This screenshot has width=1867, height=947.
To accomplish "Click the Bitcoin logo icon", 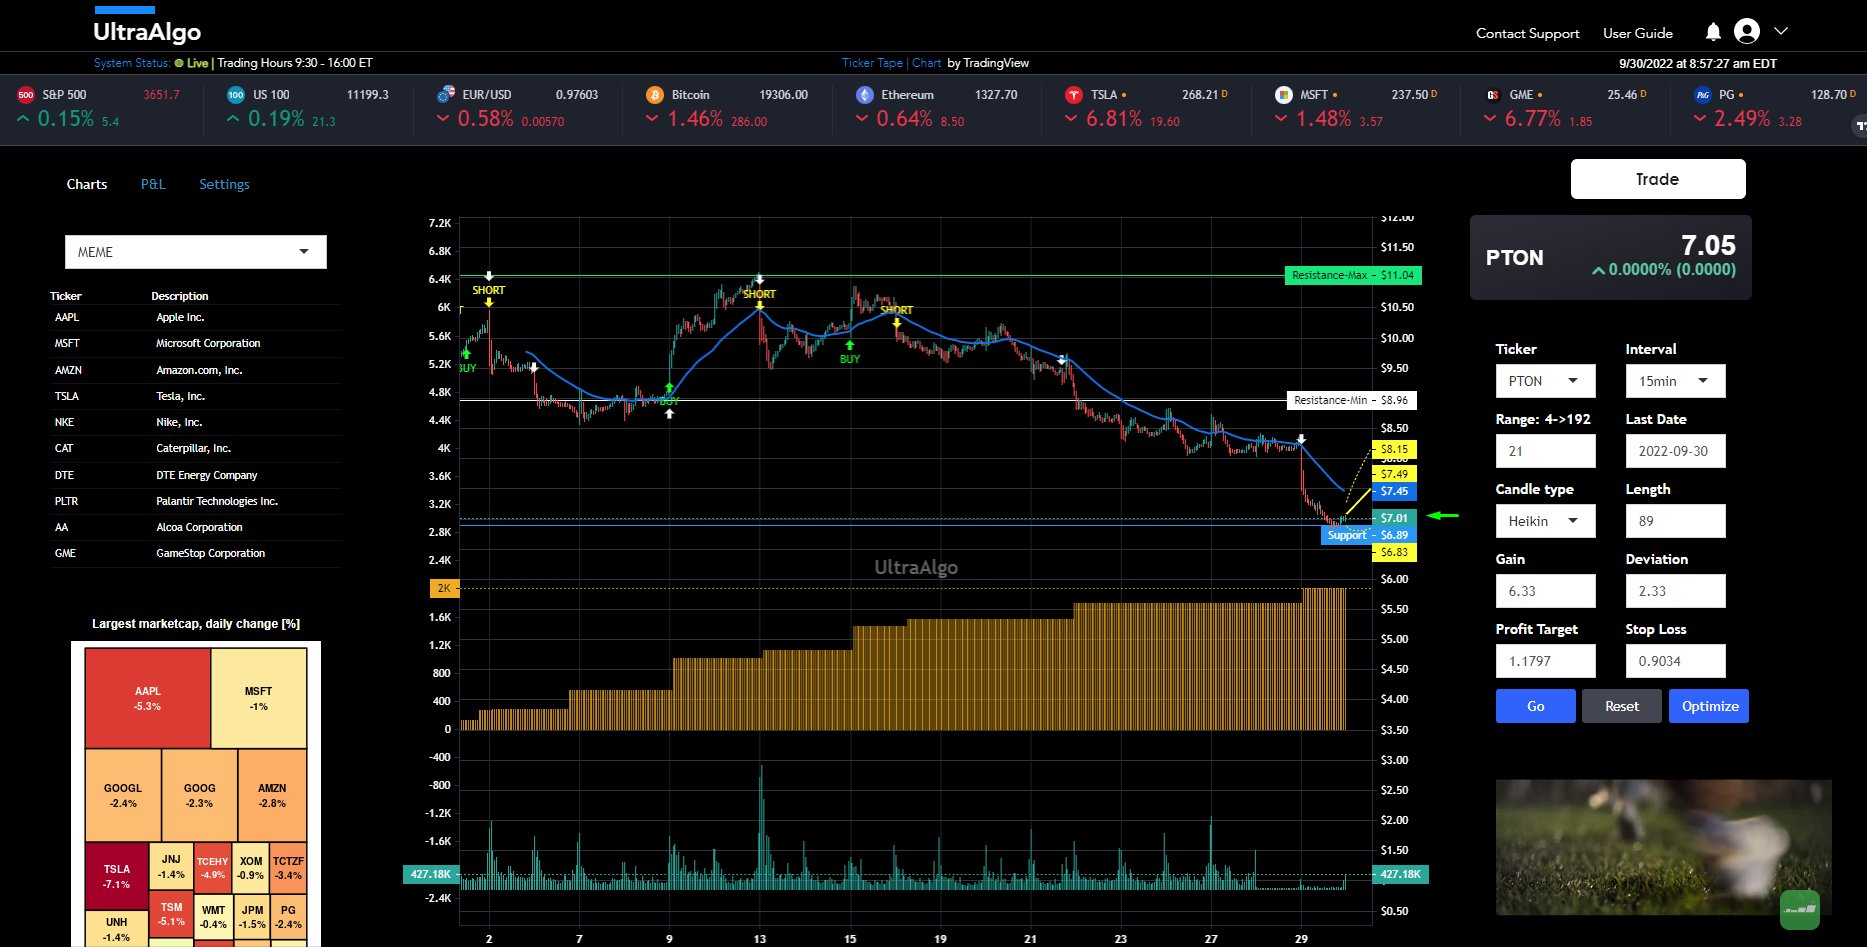I will point(655,95).
